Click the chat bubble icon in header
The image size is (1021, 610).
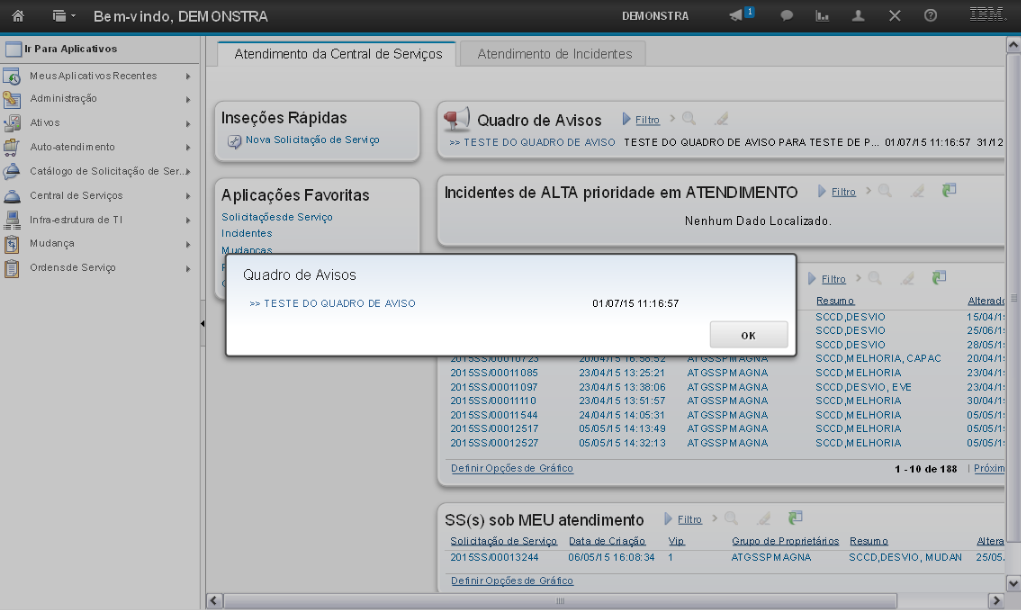click(x=787, y=16)
